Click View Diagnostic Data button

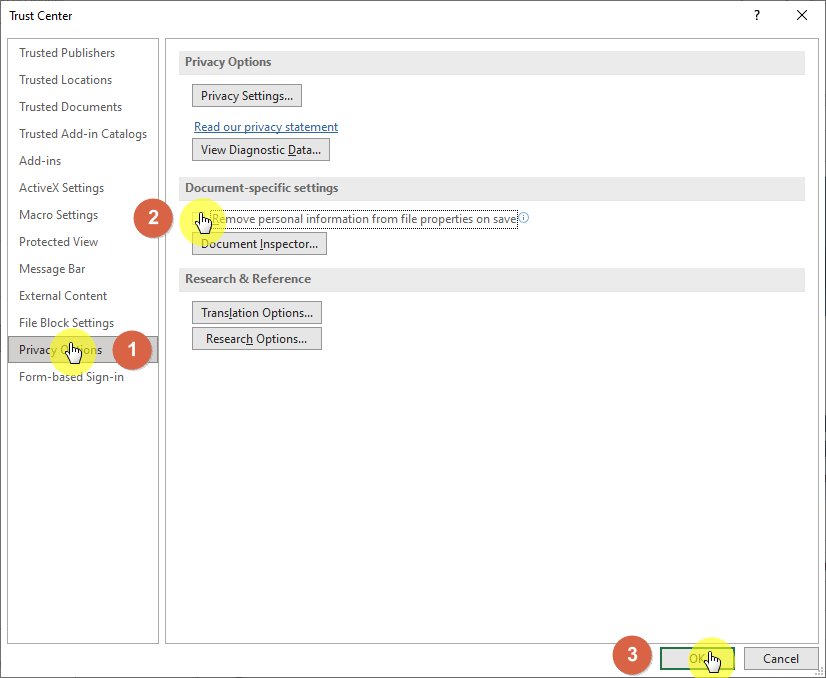point(261,150)
